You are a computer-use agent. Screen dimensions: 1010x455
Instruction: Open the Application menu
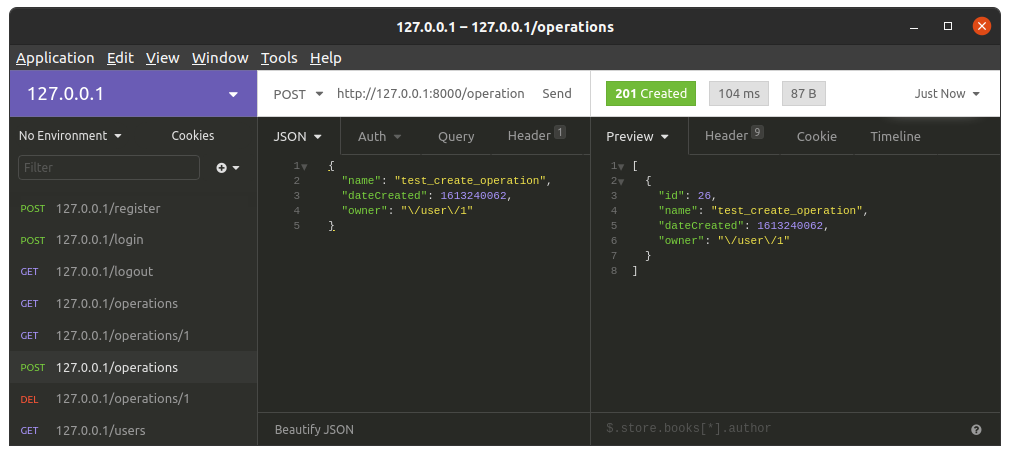click(55, 58)
